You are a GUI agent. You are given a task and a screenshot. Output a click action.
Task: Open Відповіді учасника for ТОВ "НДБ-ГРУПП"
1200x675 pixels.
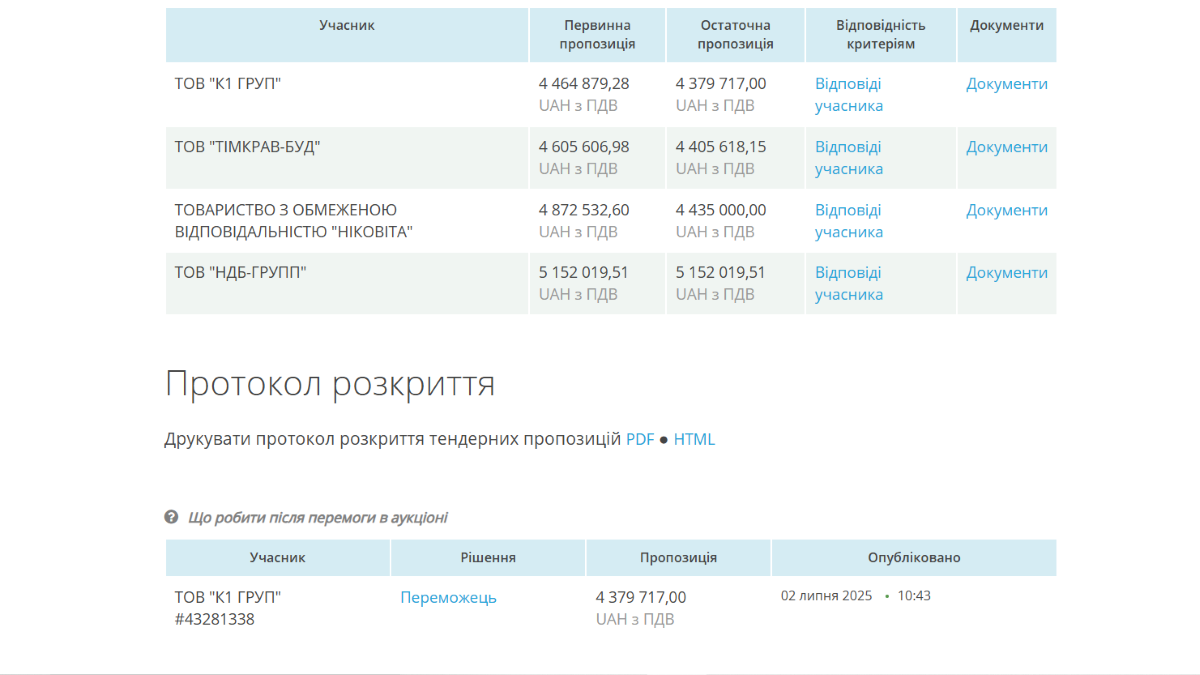point(849,283)
